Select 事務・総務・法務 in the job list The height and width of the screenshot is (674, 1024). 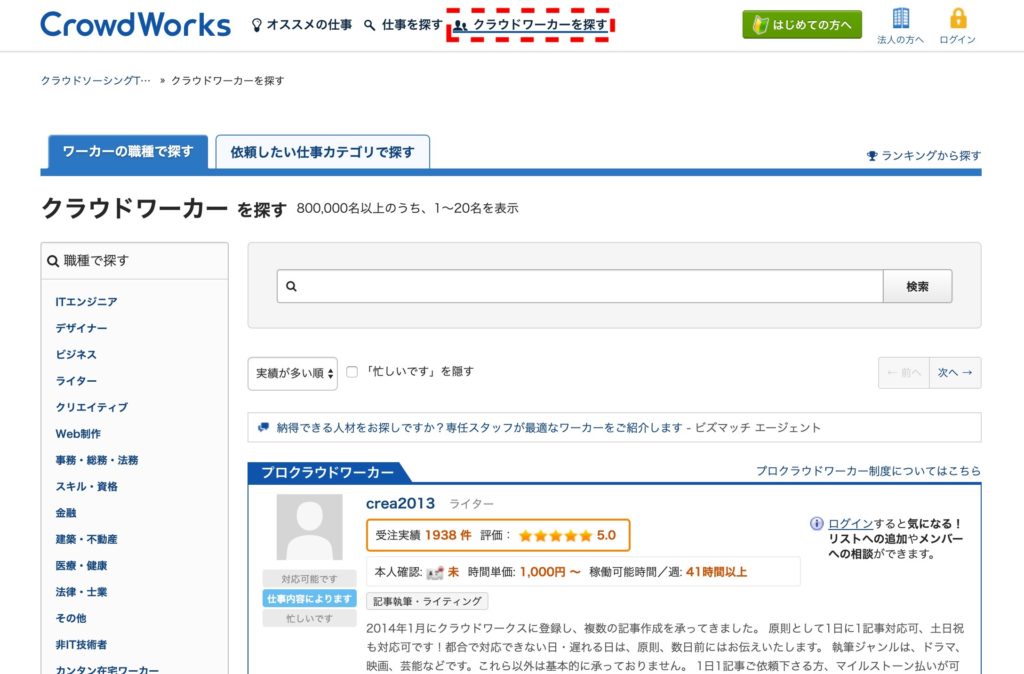click(x=97, y=460)
